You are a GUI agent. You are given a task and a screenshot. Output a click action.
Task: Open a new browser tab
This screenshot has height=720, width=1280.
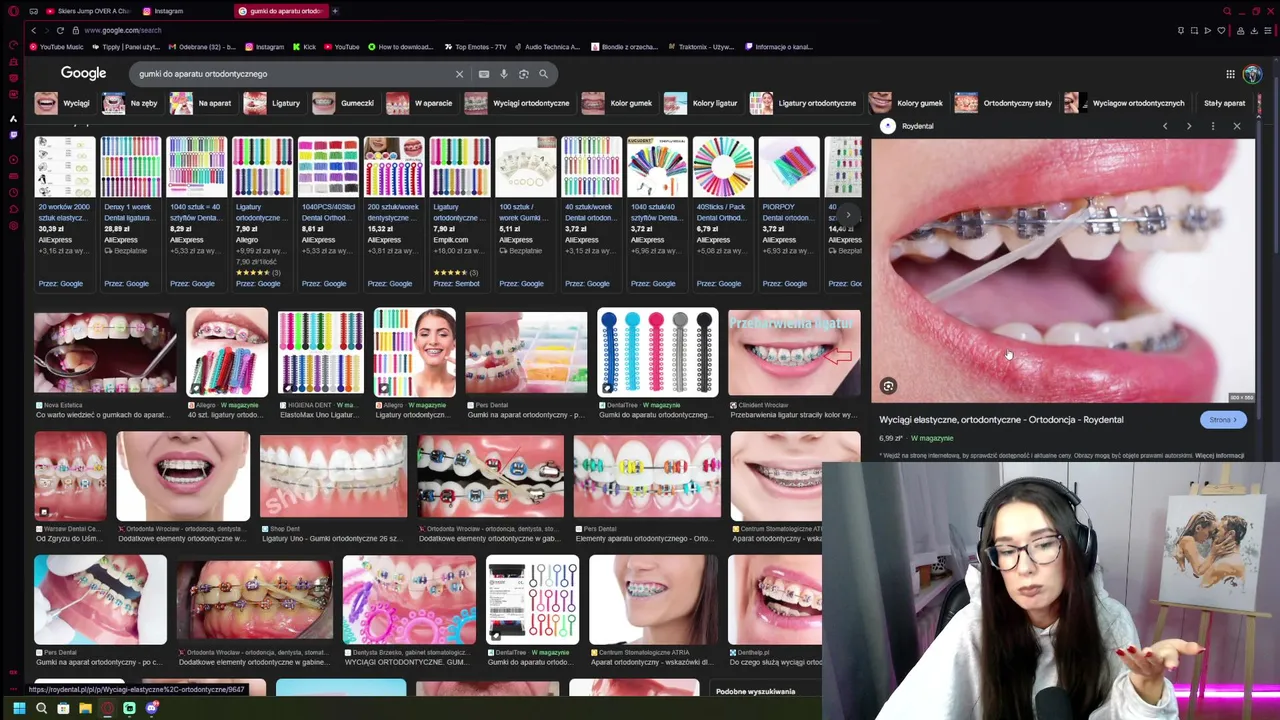click(x=335, y=11)
